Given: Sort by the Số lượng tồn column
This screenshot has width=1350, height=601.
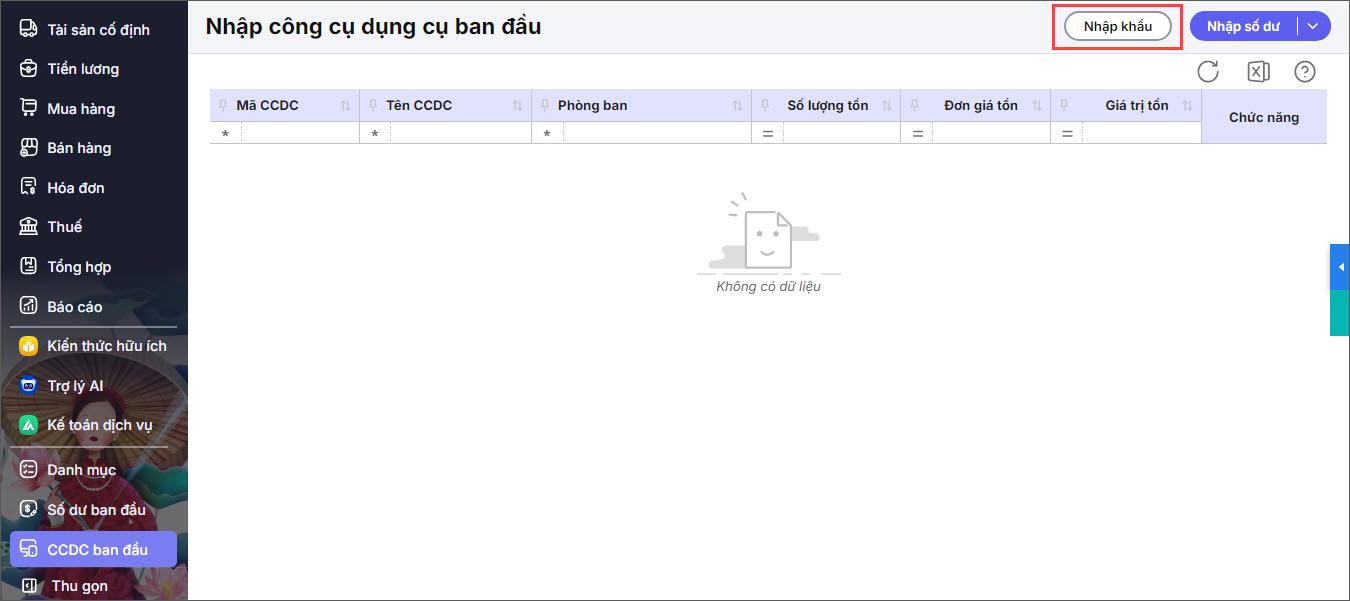Looking at the screenshot, I should 886,106.
